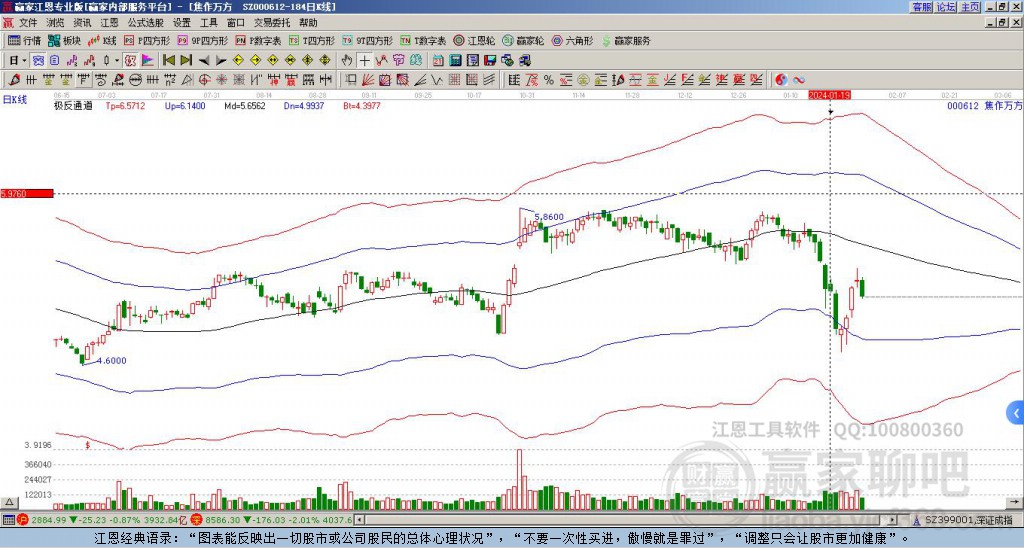Select the red Gann fan lines icon
Screen dimensions: 1024x548
coord(368,80)
